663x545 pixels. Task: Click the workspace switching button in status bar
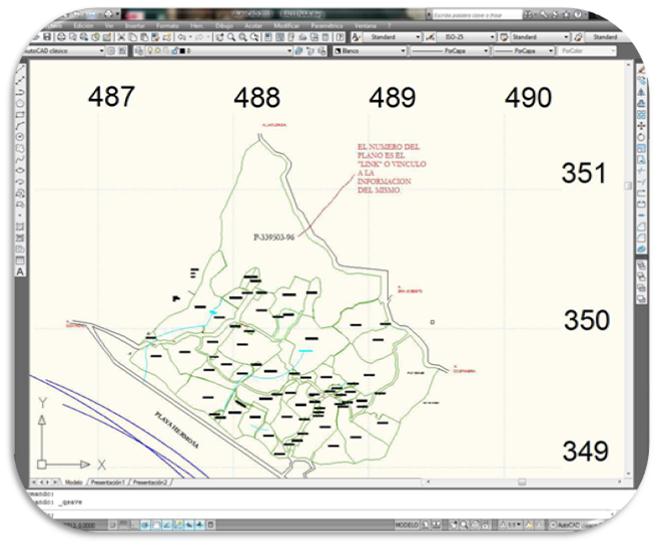567,525
